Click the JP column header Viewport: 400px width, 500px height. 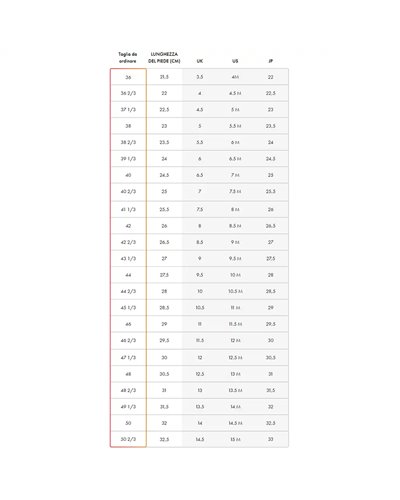pos(271,61)
